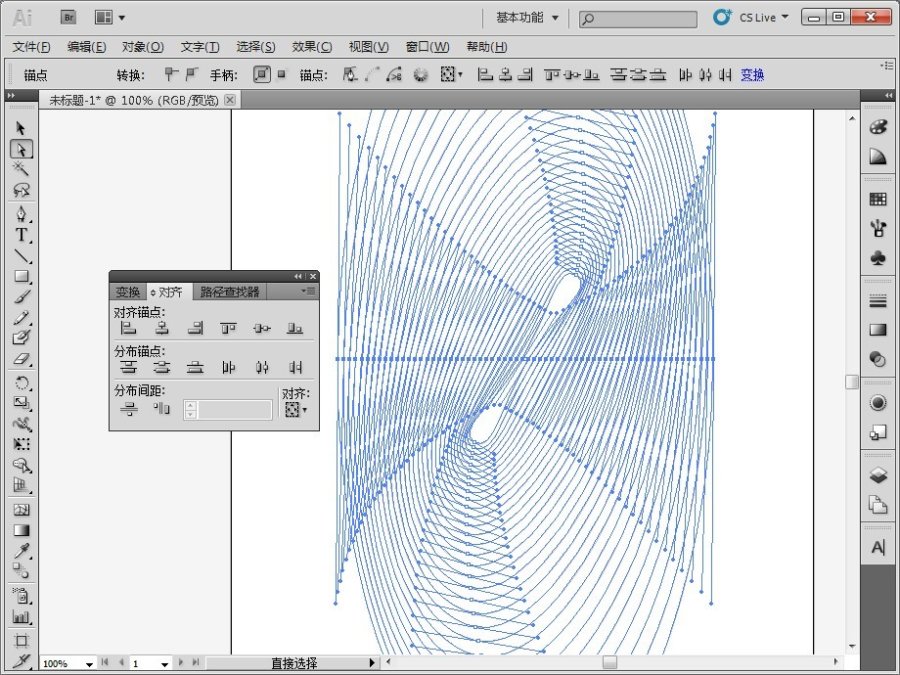Image resolution: width=900 pixels, height=675 pixels.
Task: Open the 基本功能 workspace switcher
Action: (526, 18)
